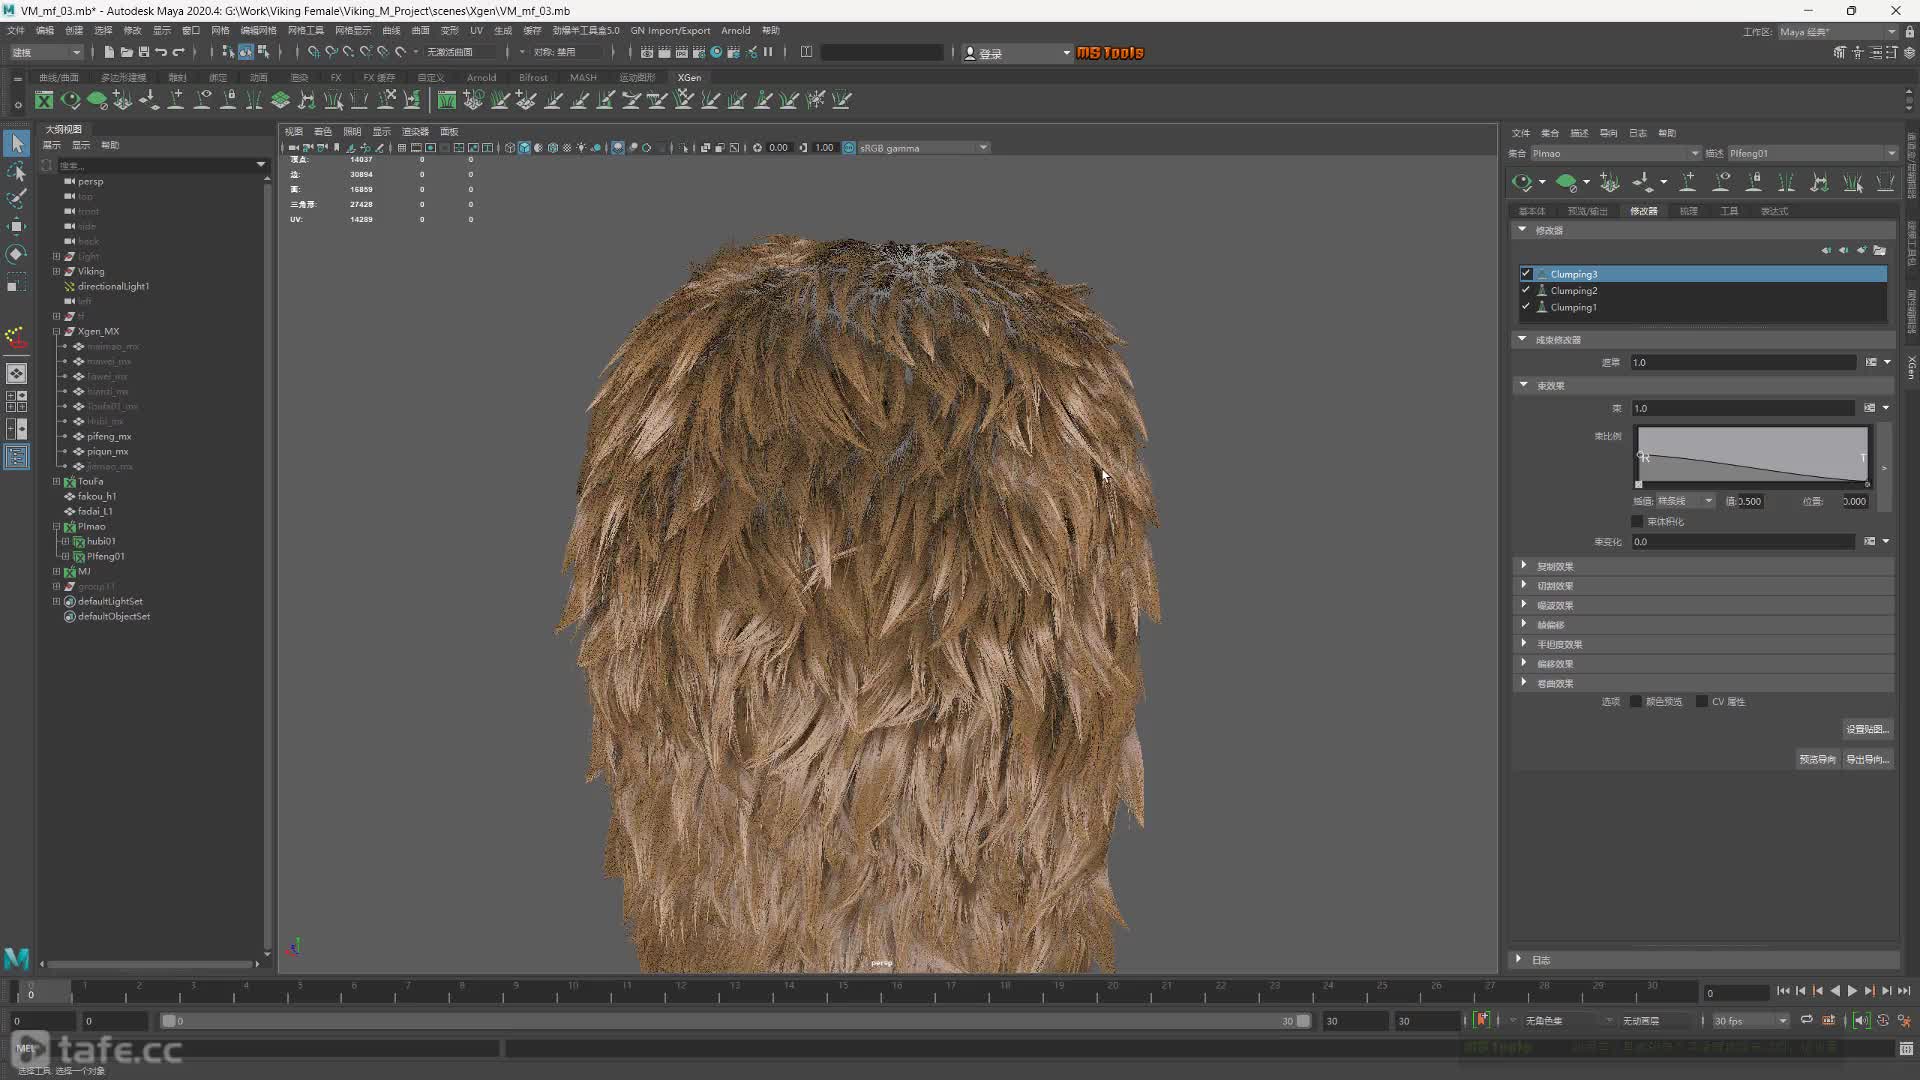Uncheck the Clumping2 modifier checkbox
The image size is (1920, 1080).
tap(1526, 290)
